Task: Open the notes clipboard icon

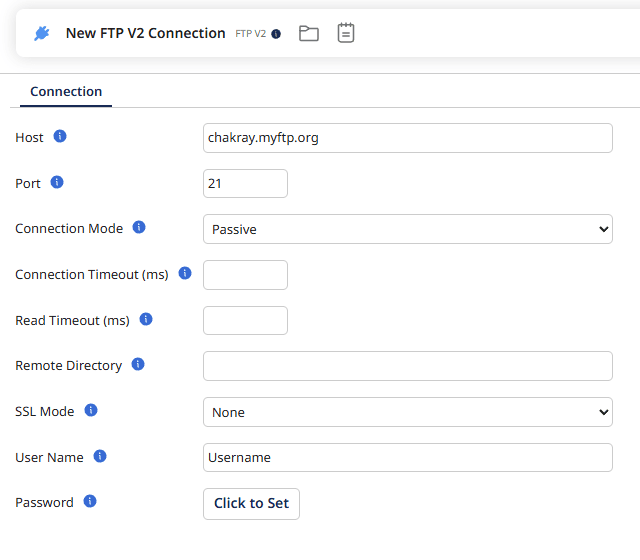Action: pyautogui.click(x=345, y=33)
